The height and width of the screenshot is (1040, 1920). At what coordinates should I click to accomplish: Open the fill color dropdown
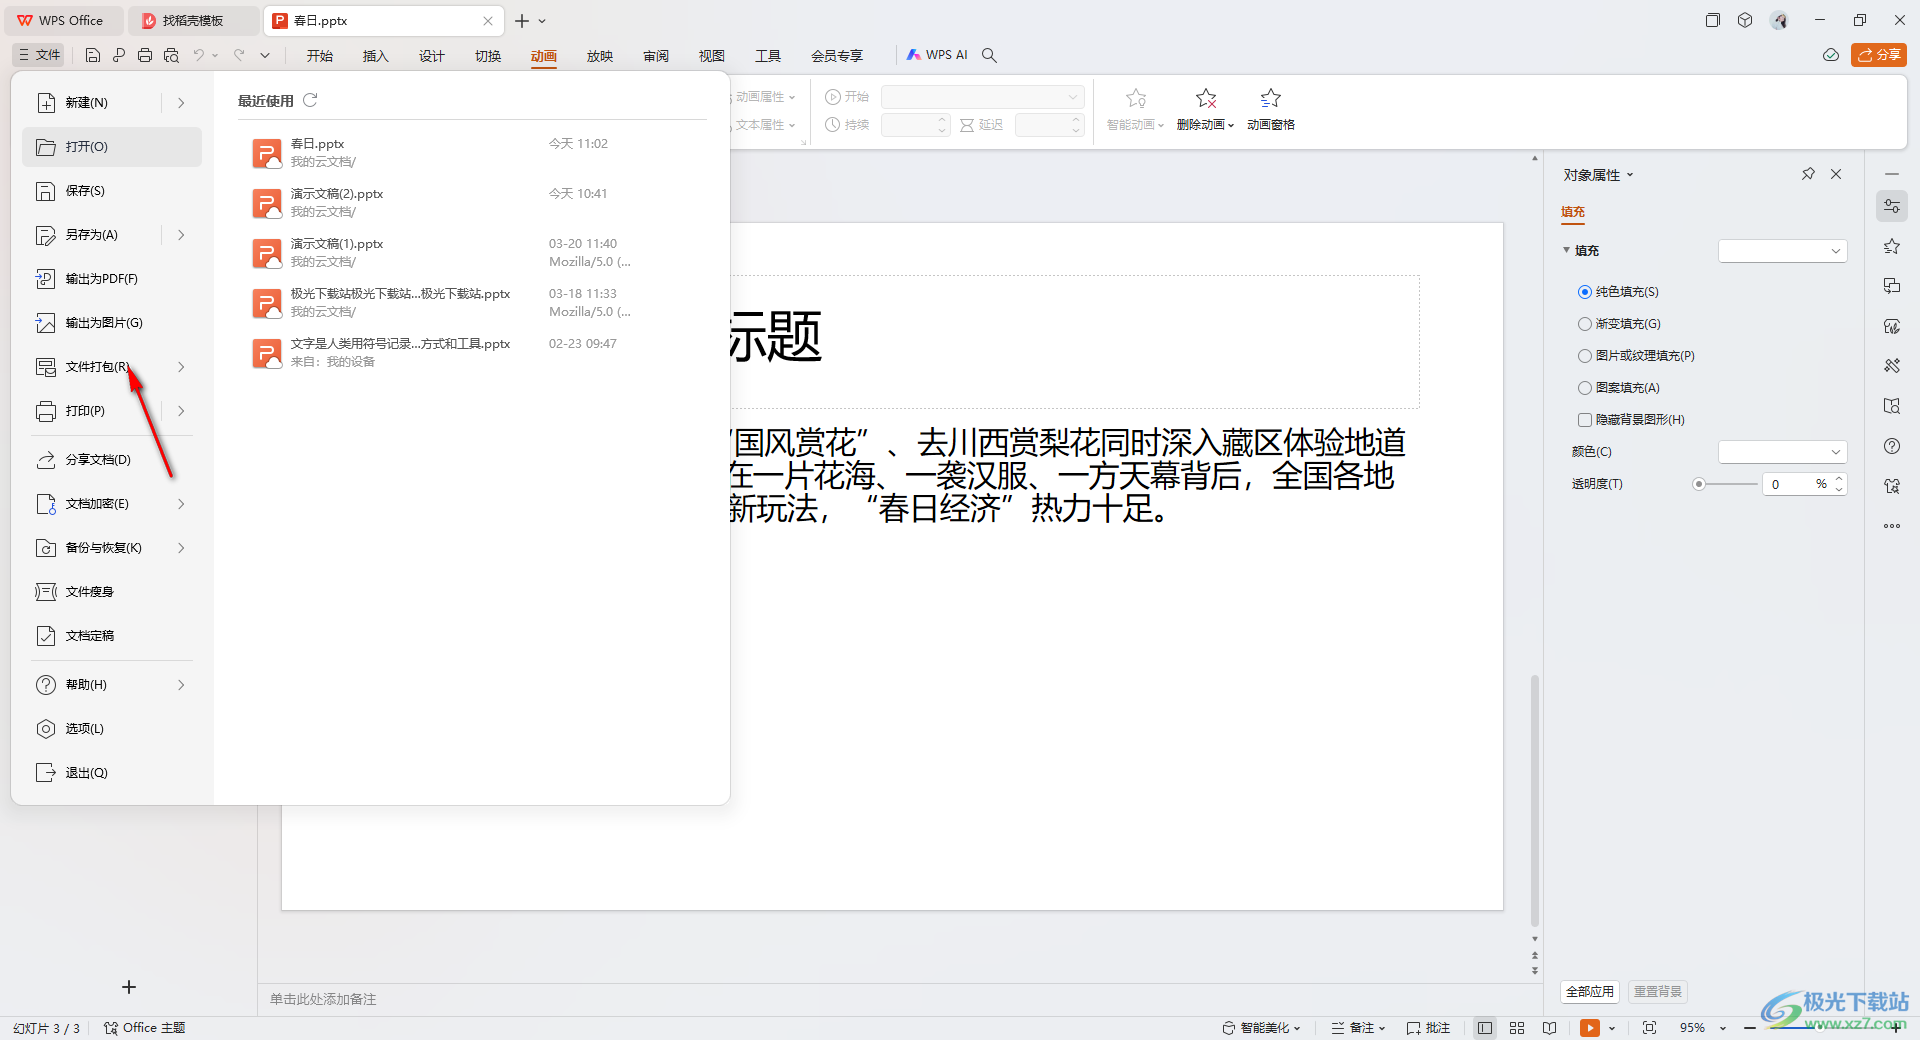[1782, 452]
